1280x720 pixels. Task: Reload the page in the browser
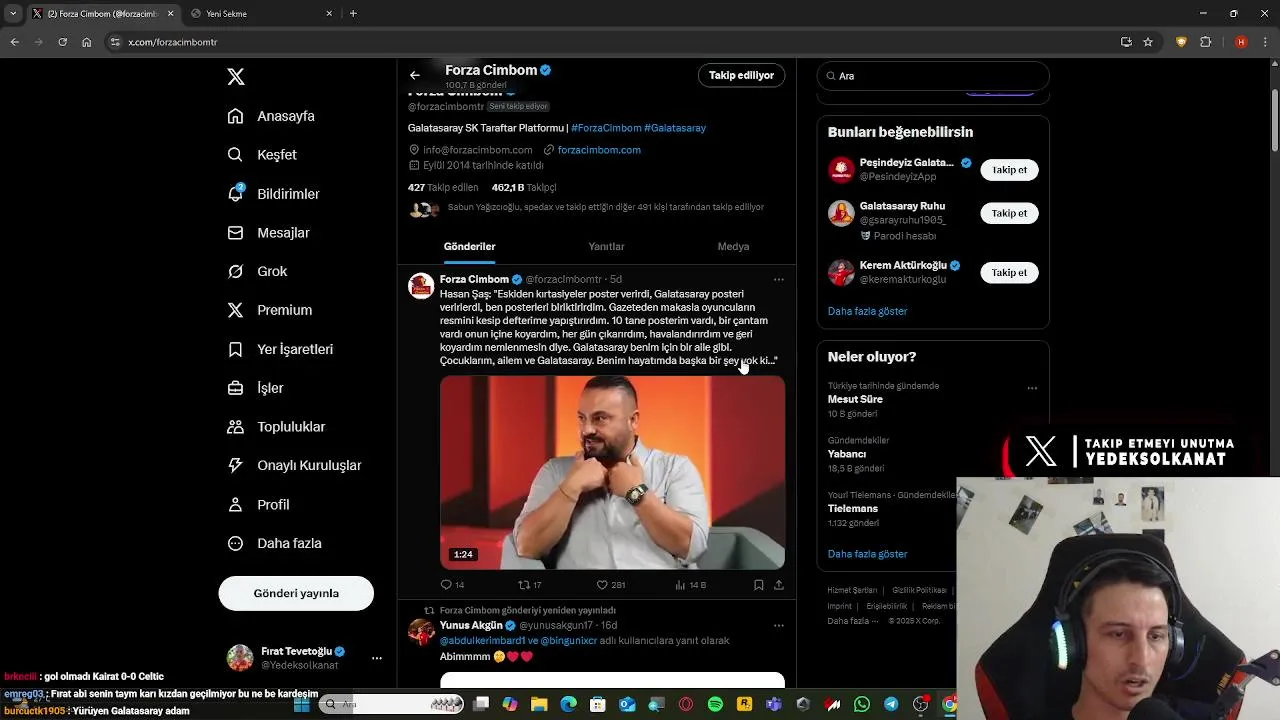coord(62,42)
